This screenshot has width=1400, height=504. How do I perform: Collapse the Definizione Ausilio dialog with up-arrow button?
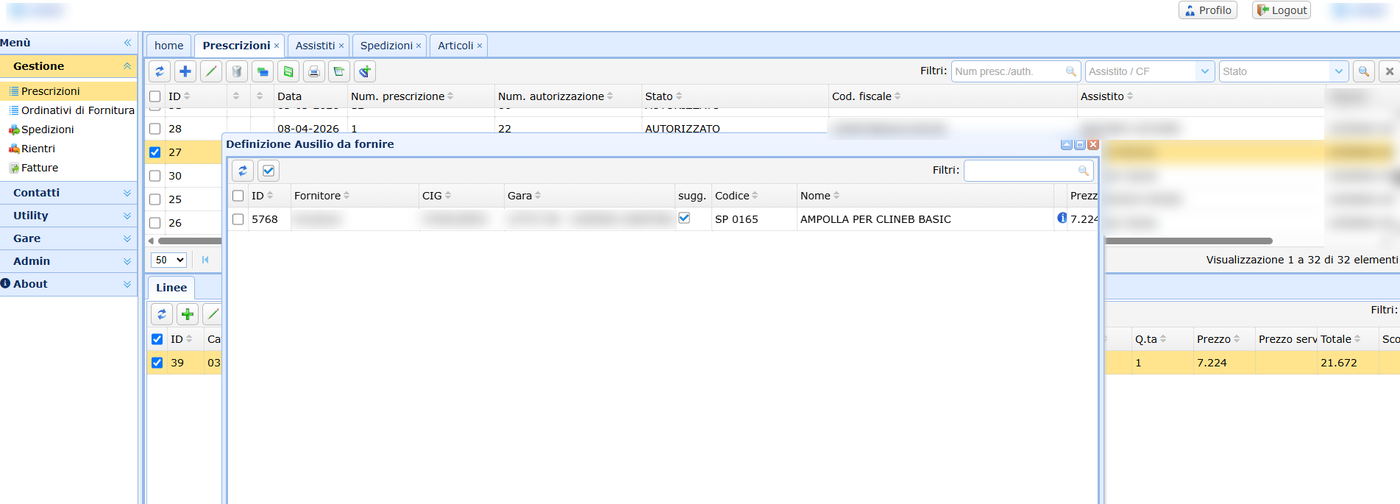[x=1066, y=145]
